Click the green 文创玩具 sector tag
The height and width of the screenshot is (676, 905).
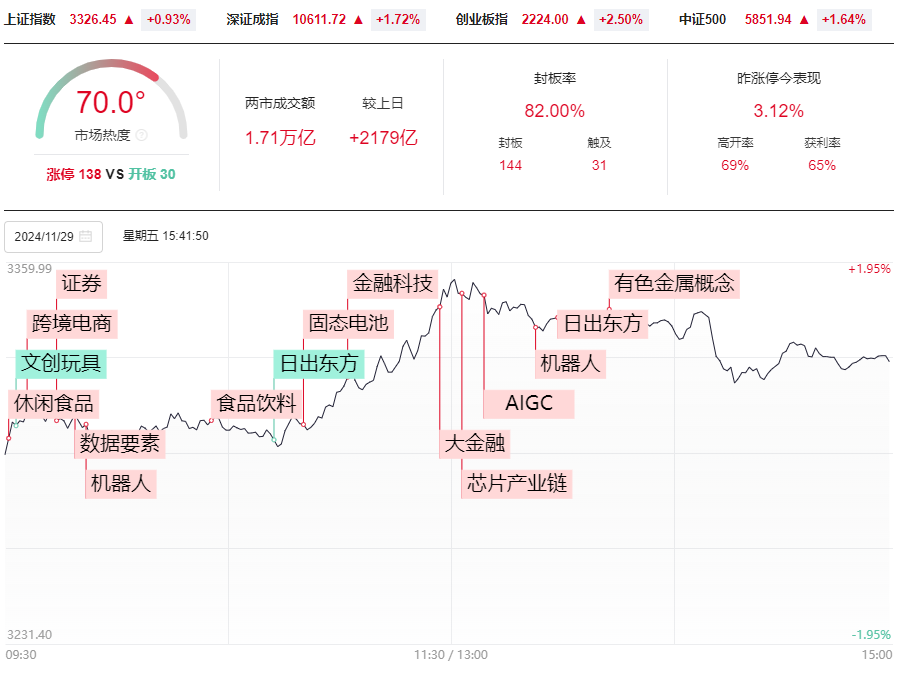(61, 364)
